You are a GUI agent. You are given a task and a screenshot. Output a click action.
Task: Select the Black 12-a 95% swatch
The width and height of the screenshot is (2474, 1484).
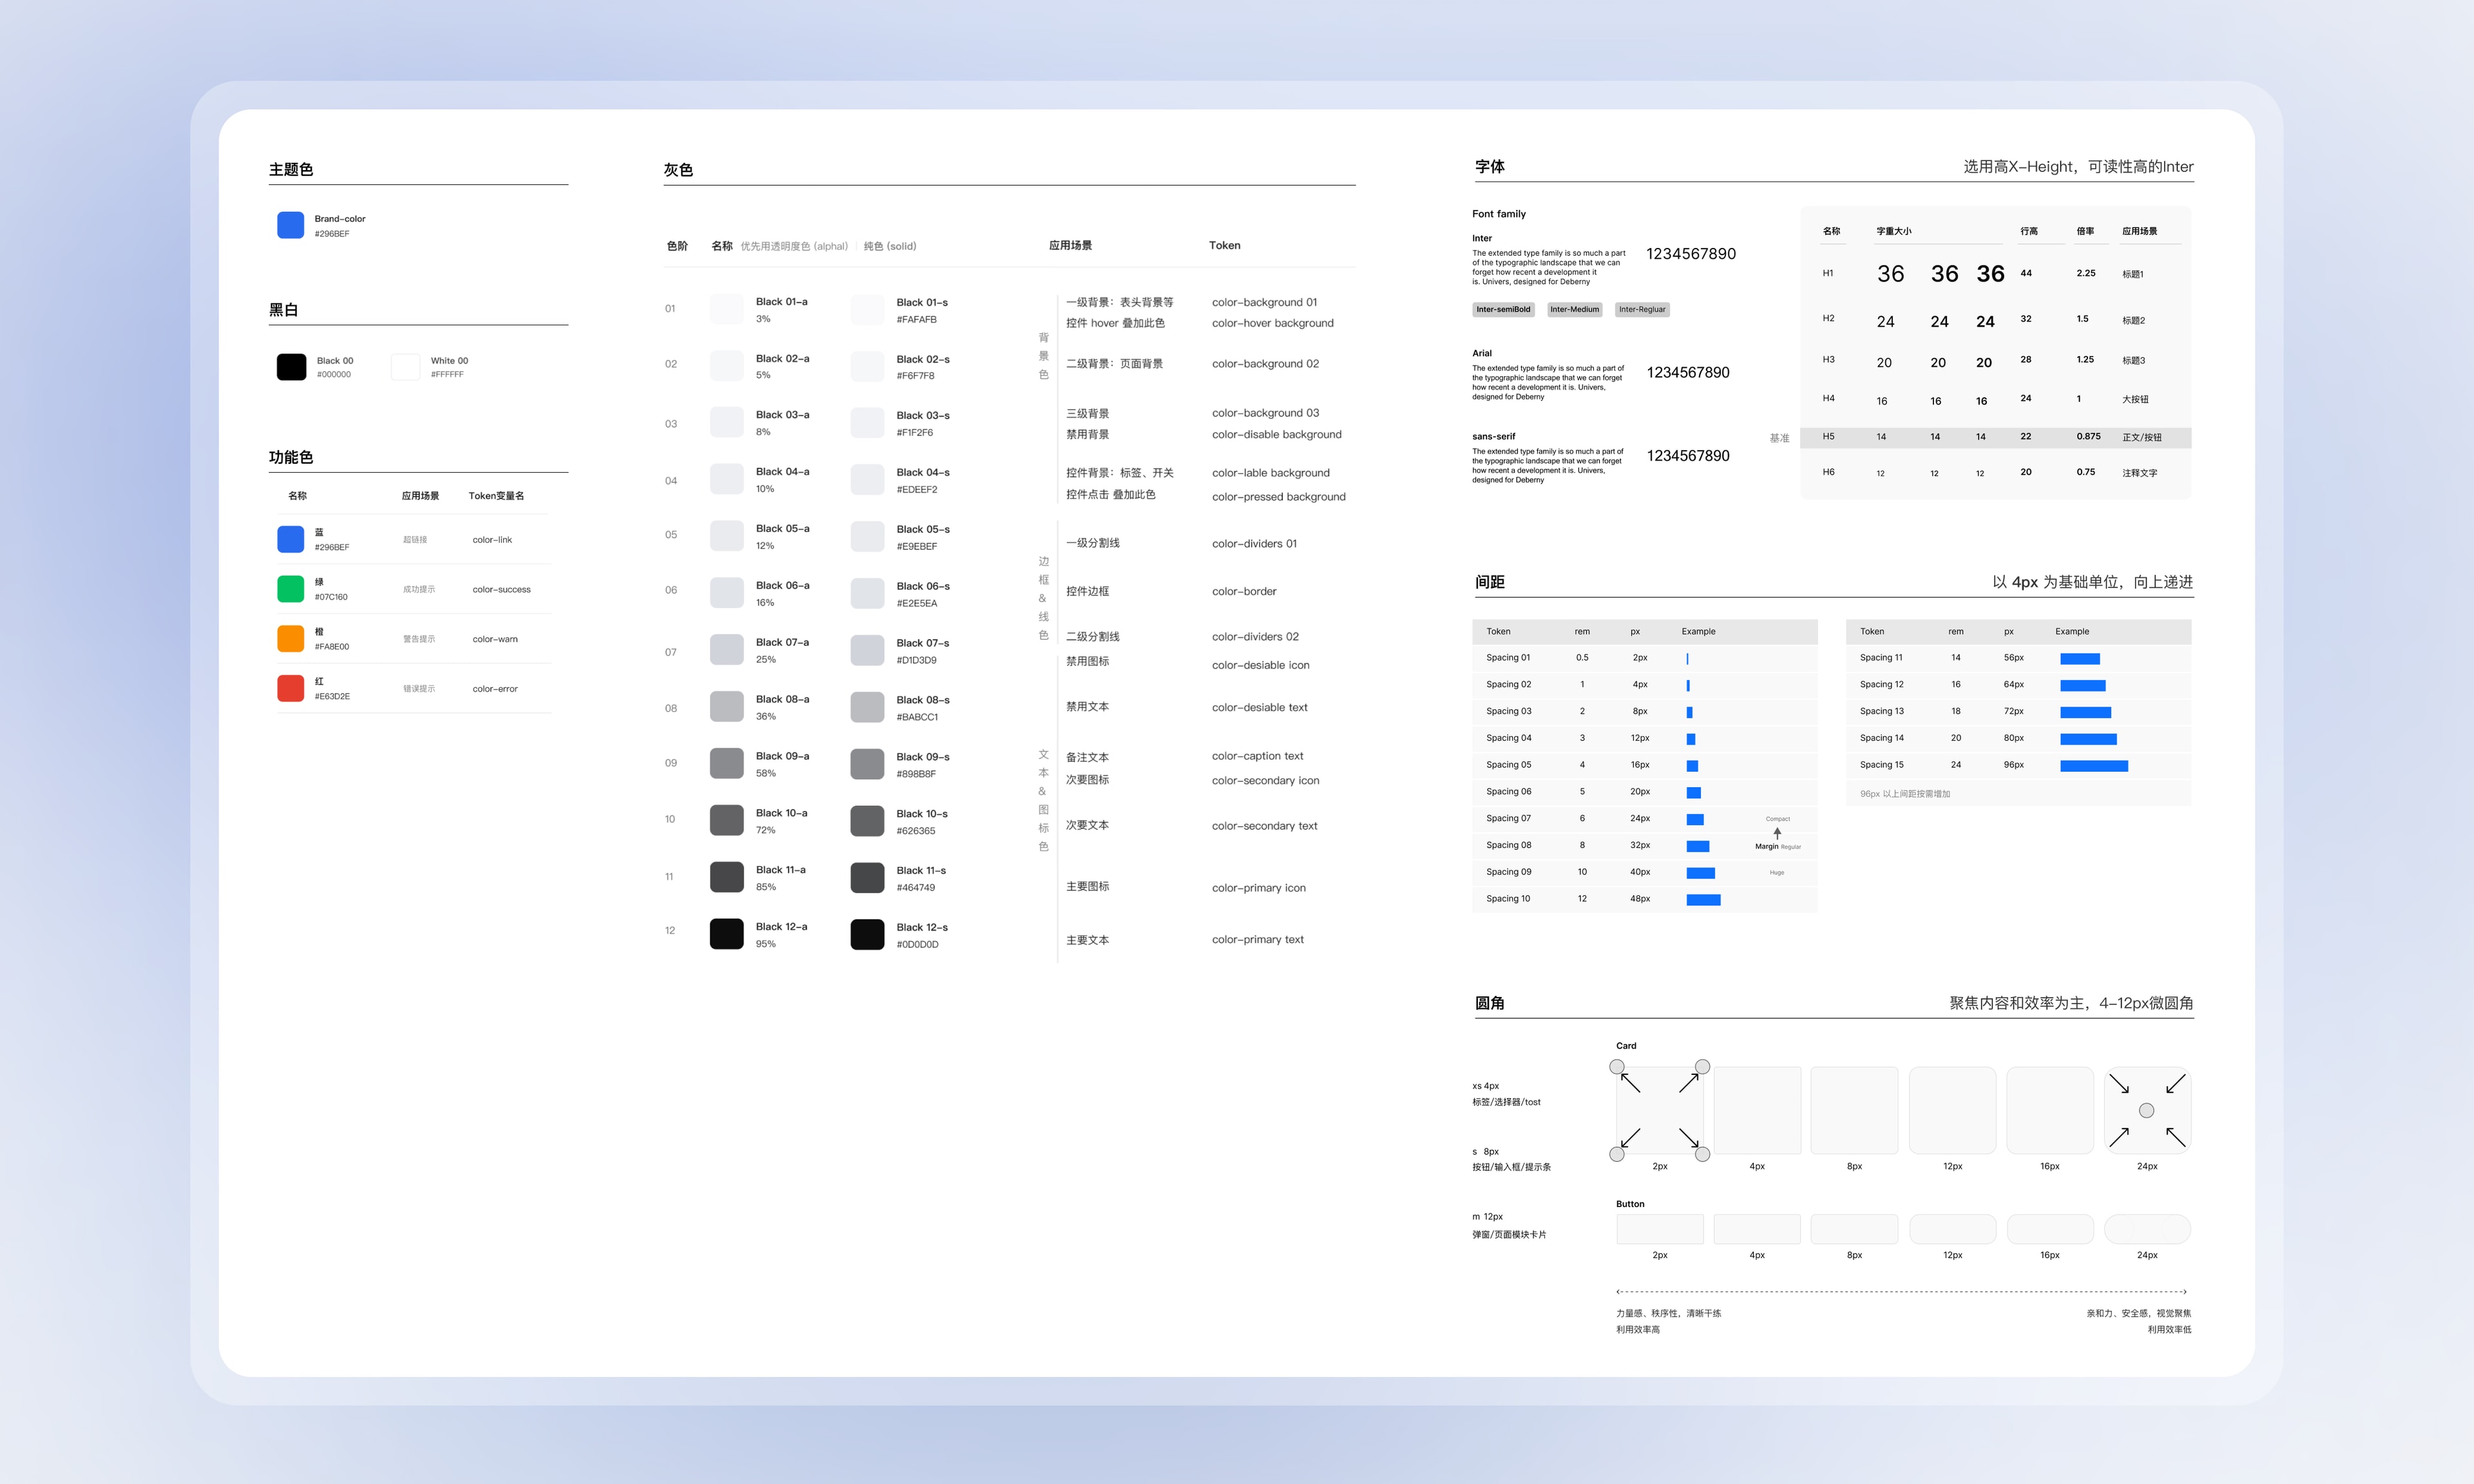727,934
